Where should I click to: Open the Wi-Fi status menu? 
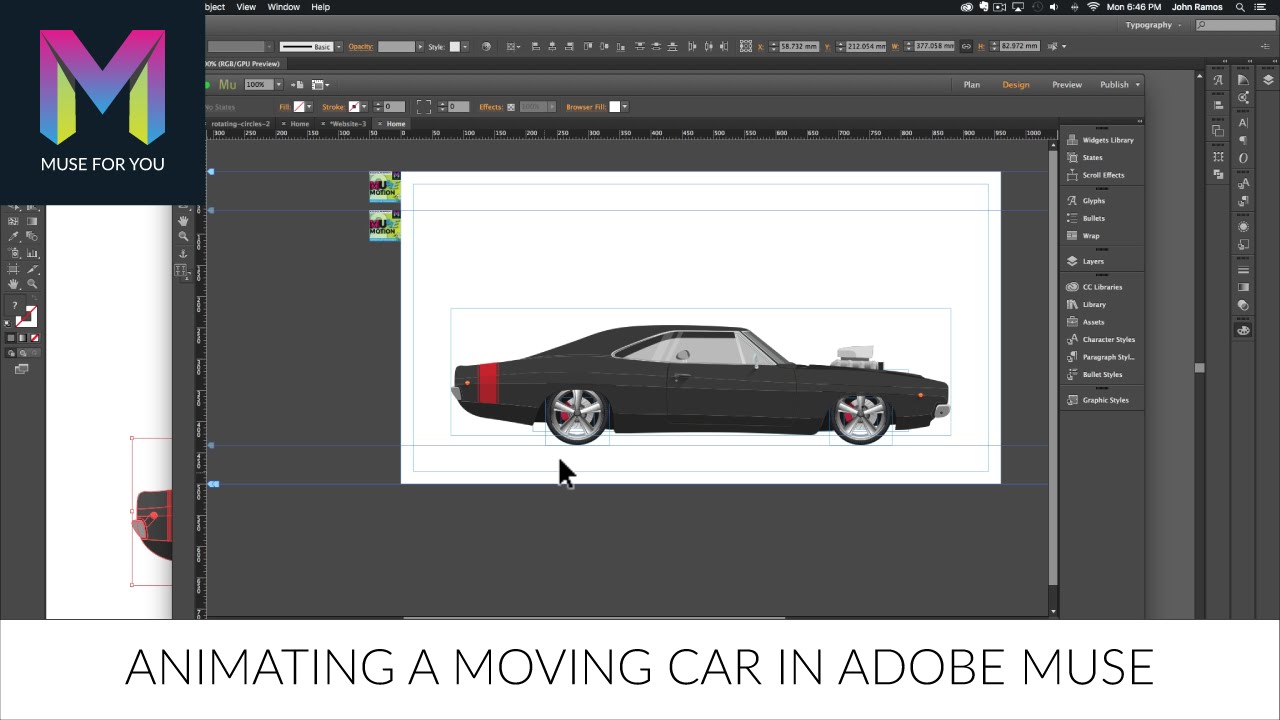click(1093, 7)
